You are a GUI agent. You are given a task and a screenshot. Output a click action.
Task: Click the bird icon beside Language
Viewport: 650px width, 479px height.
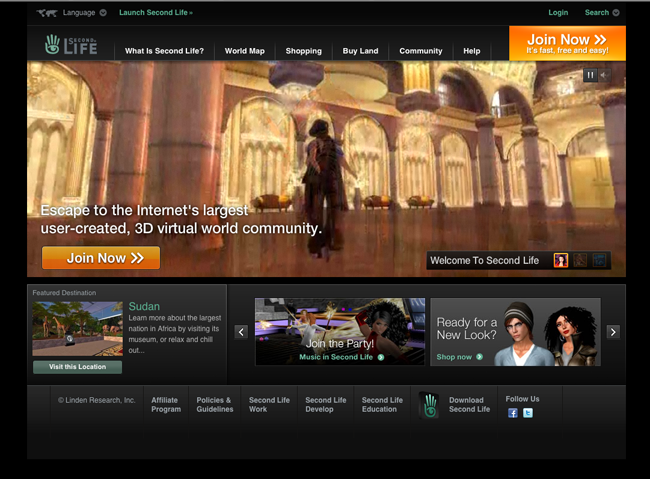point(47,13)
